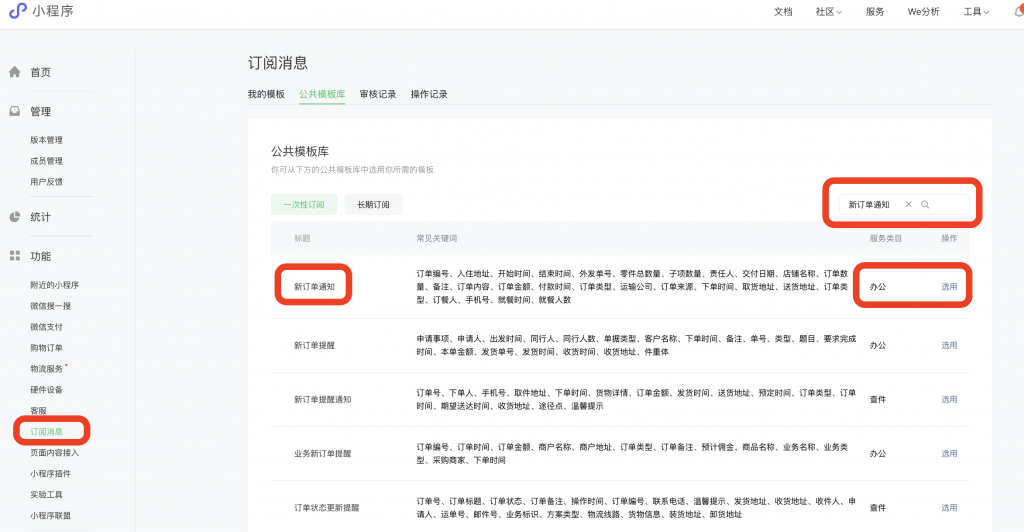Open 文档 in top navigation
The height and width of the screenshot is (532, 1024).
pos(783,12)
